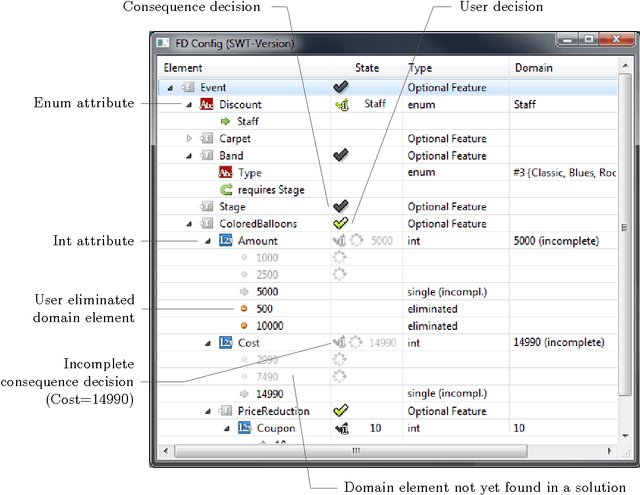Viewport: 640px width, 495px height.
Task: Click the requires Stage constraint icon
Action: coord(225,190)
